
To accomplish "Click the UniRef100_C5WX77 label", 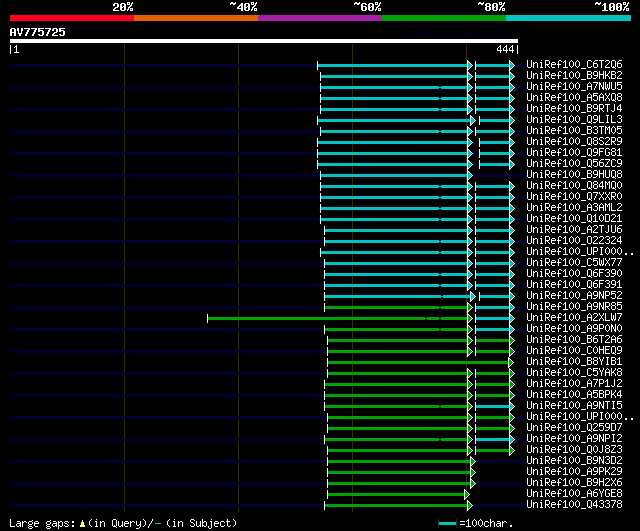I will pos(574,263).
